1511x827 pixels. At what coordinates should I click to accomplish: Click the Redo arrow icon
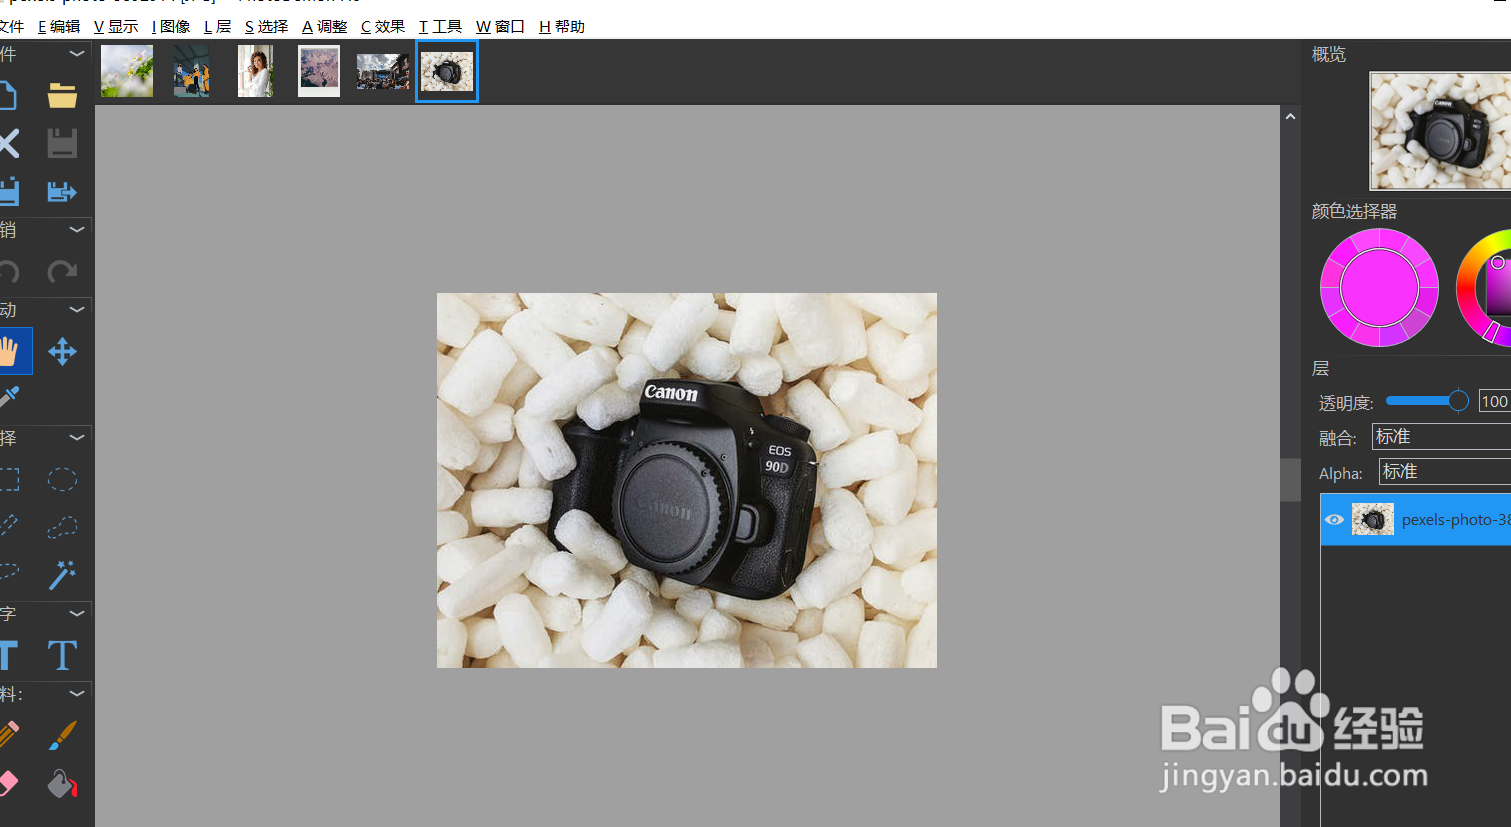62,270
